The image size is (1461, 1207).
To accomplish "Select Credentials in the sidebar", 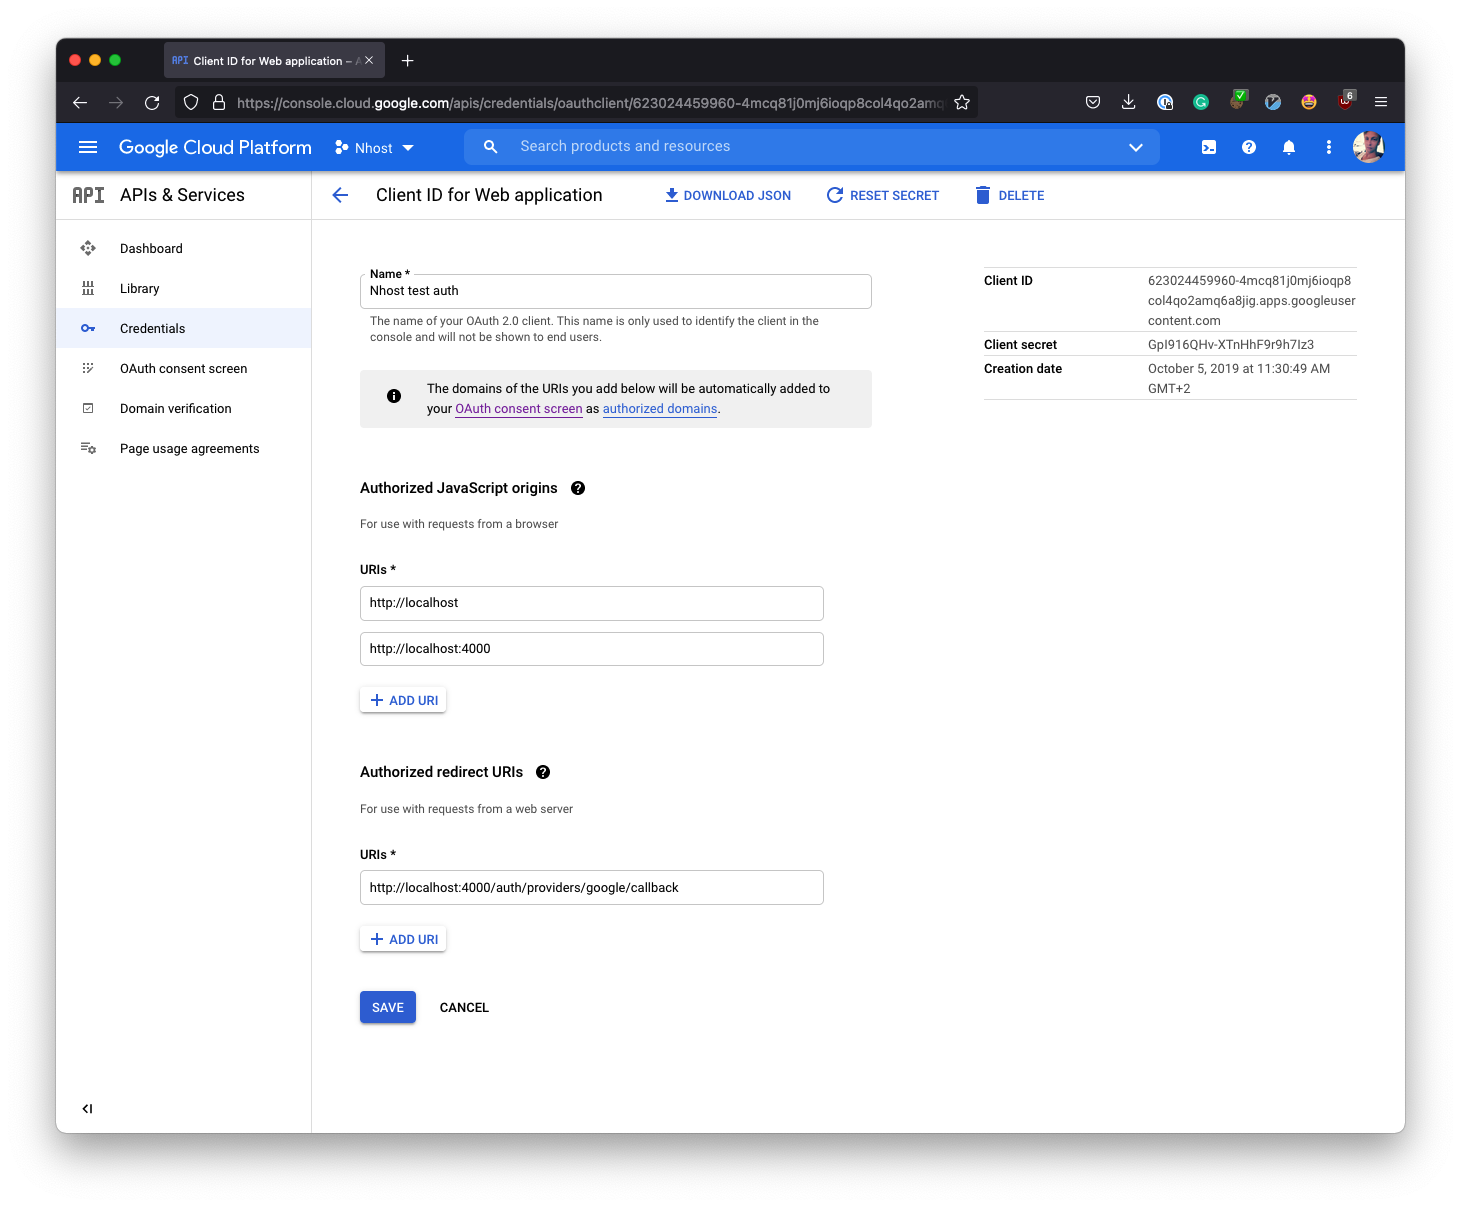I will tap(184, 328).
